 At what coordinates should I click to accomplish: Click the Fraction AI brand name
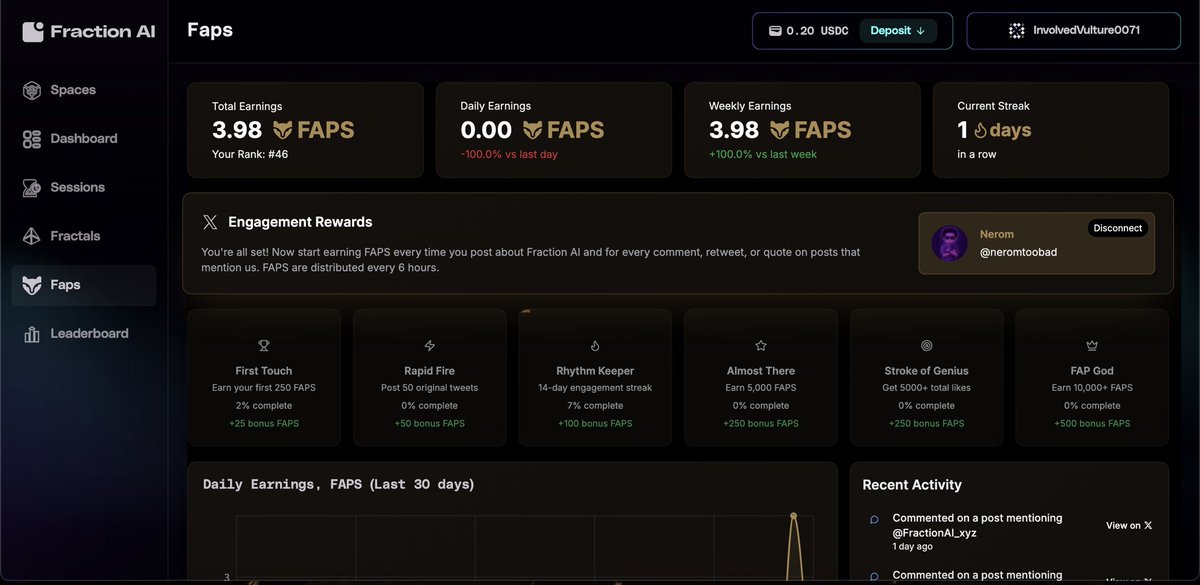[x=103, y=32]
